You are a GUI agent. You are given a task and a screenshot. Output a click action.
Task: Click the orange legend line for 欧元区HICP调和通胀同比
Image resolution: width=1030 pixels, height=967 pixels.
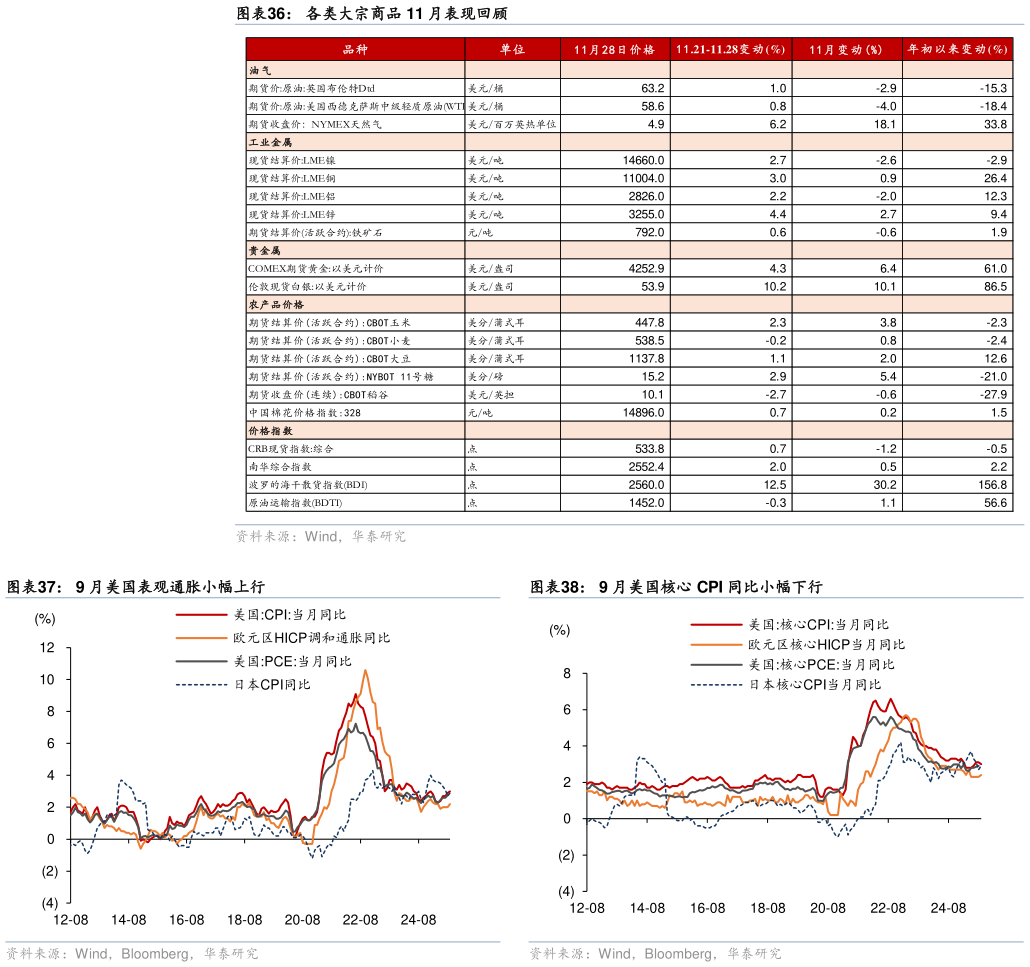click(202, 638)
